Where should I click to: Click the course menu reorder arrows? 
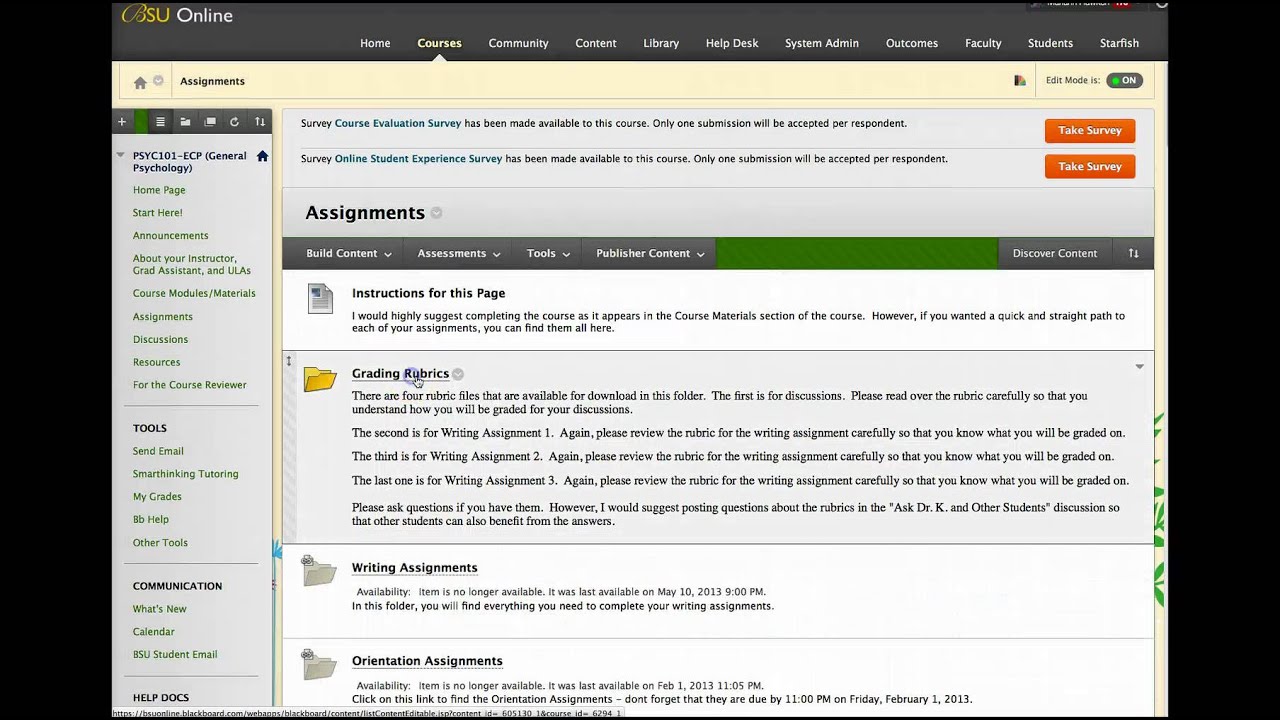260,122
